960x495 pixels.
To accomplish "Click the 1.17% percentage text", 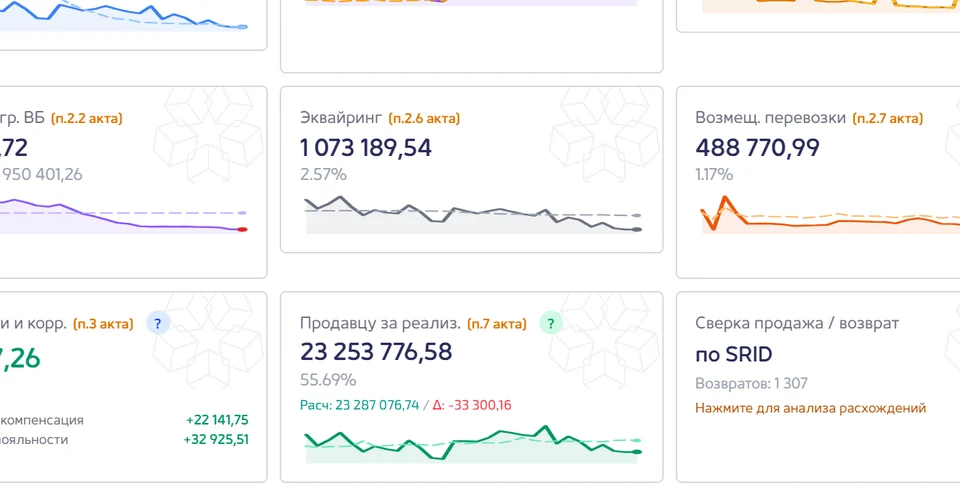I will coord(714,175).
